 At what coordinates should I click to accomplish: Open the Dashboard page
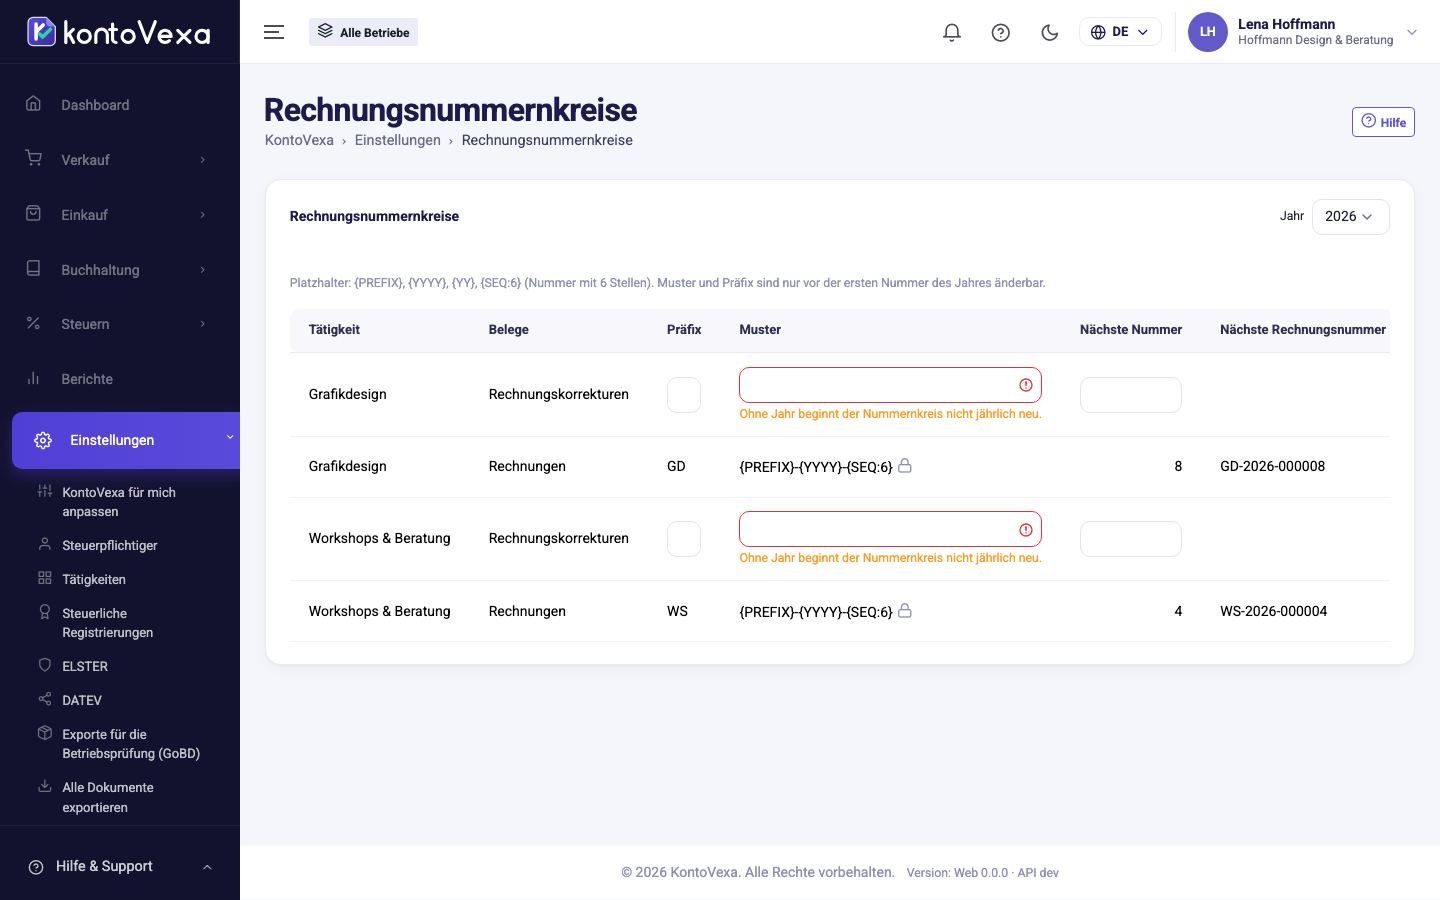pos(120,105)
